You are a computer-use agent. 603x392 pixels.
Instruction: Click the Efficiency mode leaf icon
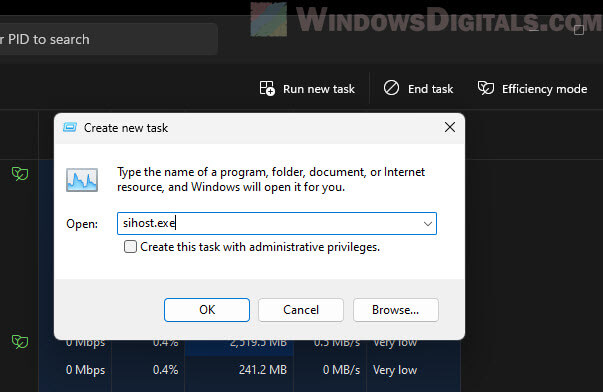point(486,88)
